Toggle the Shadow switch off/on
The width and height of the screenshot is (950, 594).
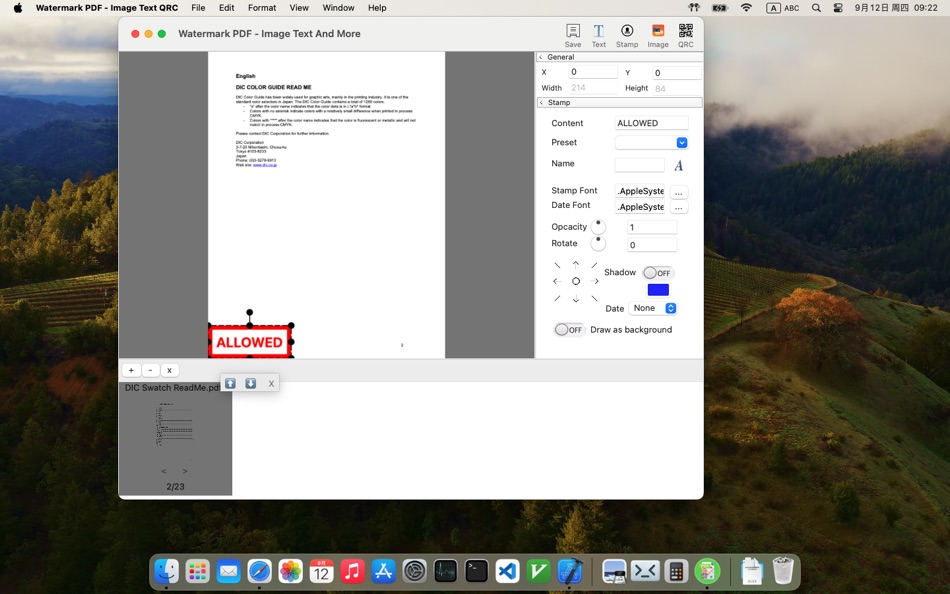pyautogui.click(x=658, y=272)
